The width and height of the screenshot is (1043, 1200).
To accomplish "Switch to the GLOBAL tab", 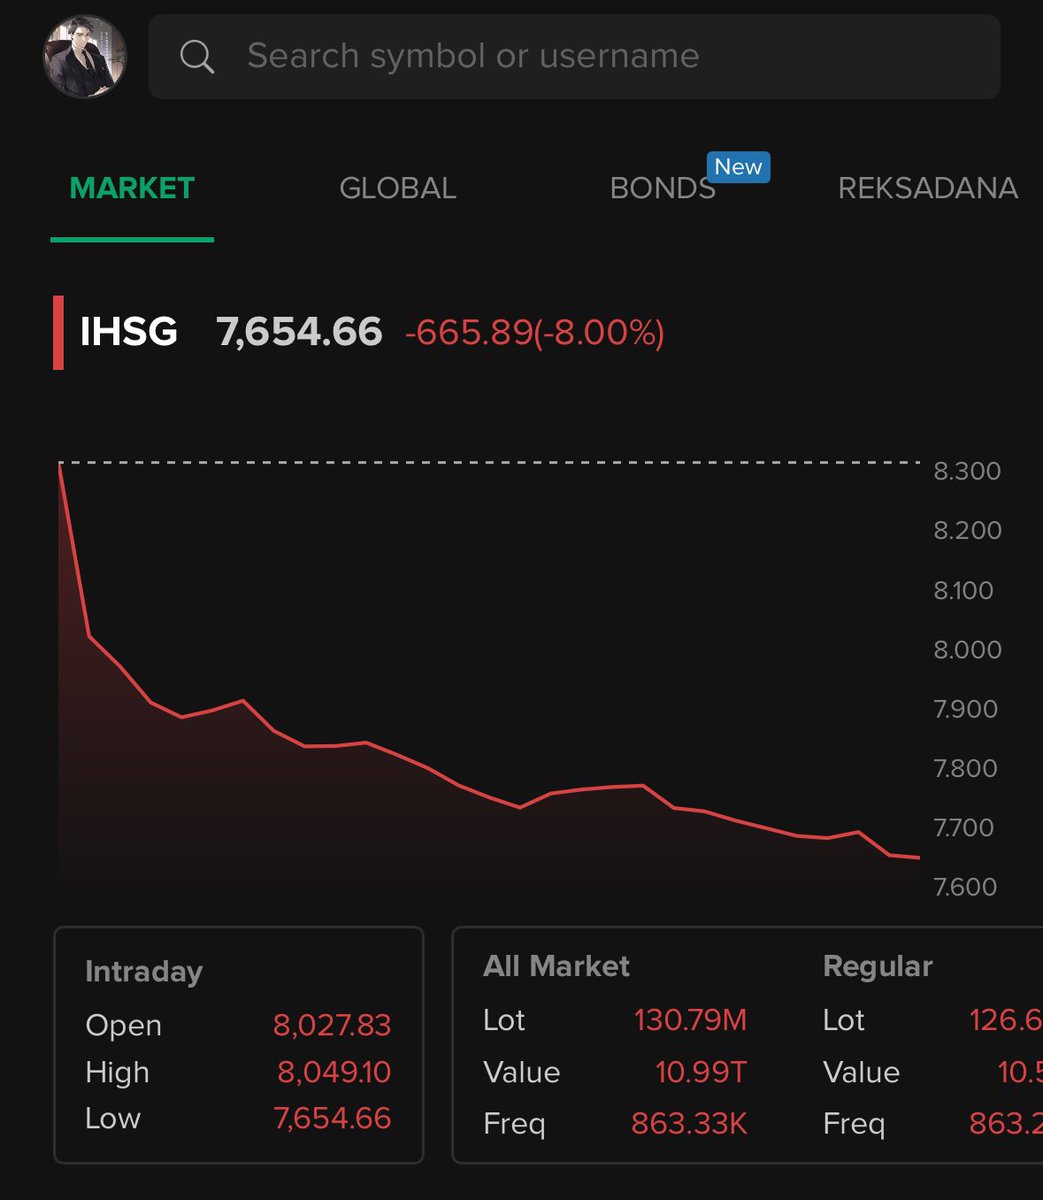I will click(398, 188).
